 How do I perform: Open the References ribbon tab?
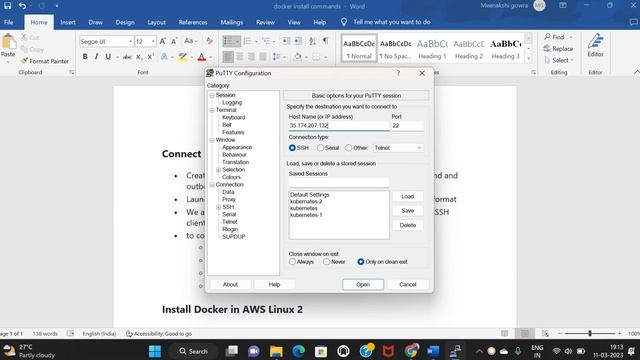[x=193, y=22]
